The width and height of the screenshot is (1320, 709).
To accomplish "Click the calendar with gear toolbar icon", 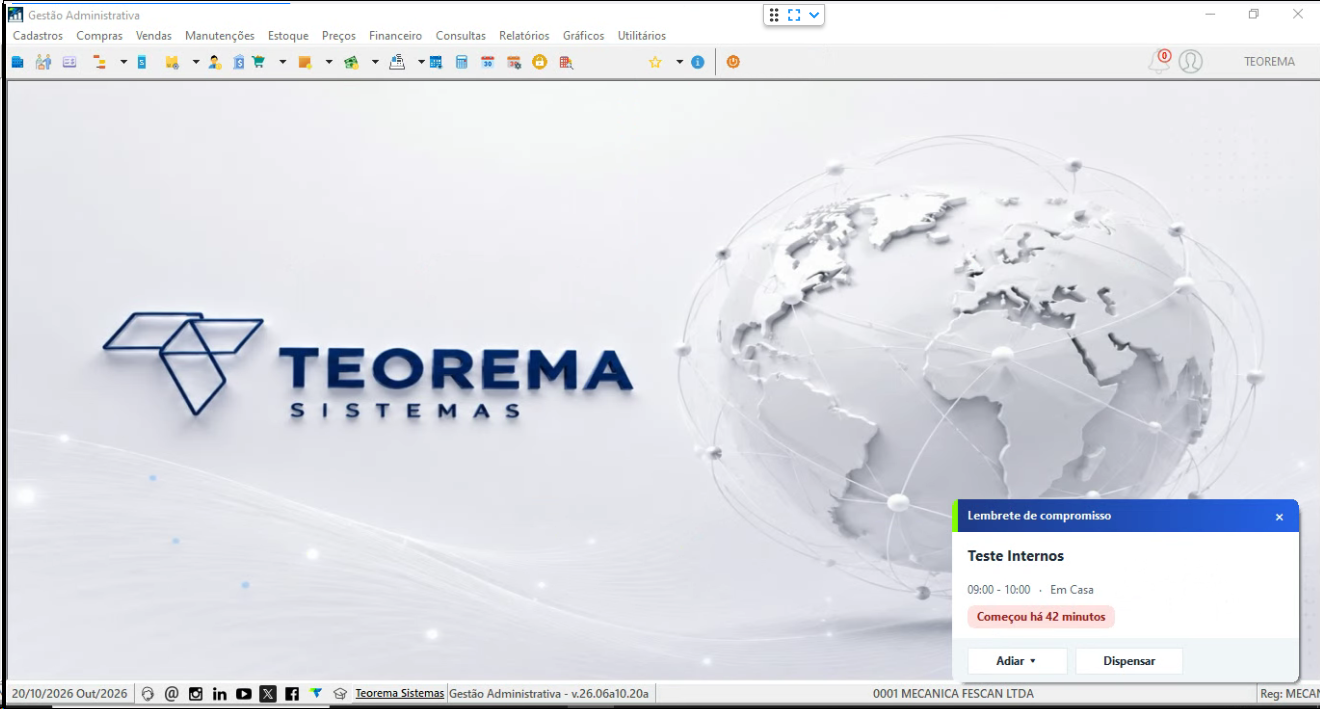I will pyautogui.click(x=514, y=62).
